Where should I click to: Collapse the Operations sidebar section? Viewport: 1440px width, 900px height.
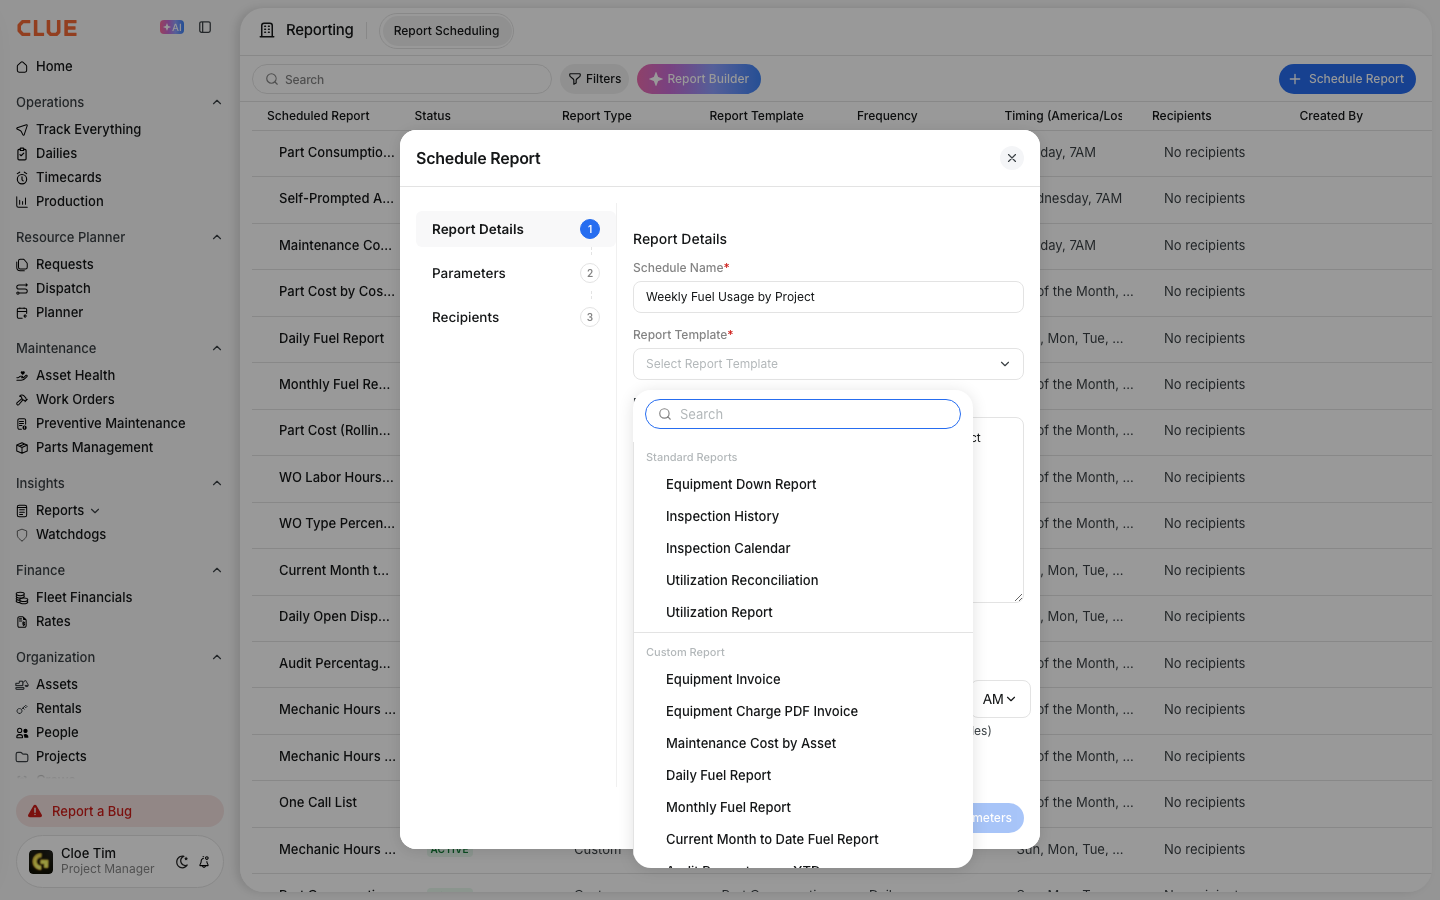click(217, 103)
